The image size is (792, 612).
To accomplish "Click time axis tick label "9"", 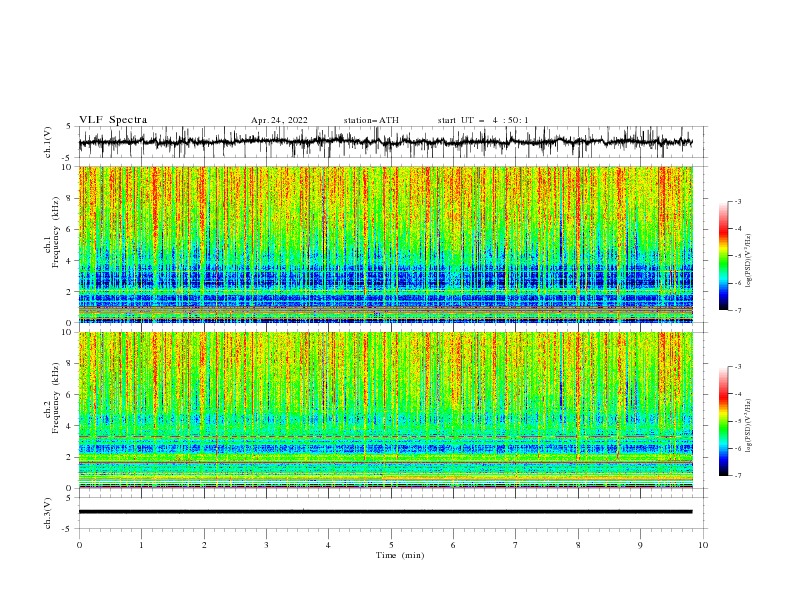I will click(x=640, y=545).
